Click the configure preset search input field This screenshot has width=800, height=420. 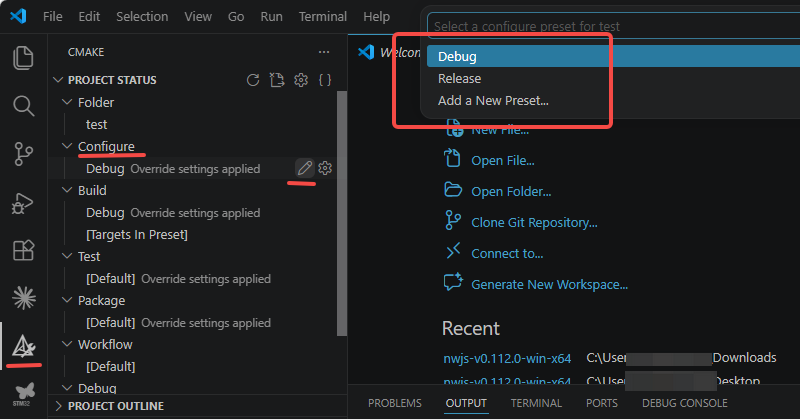click(613, 26)
